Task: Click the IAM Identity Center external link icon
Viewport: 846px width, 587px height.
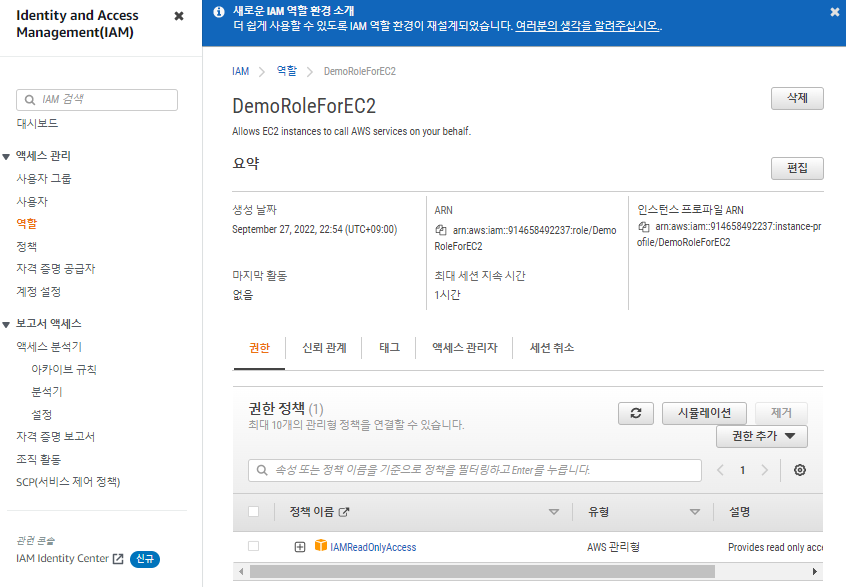Action: pos(118,559)
